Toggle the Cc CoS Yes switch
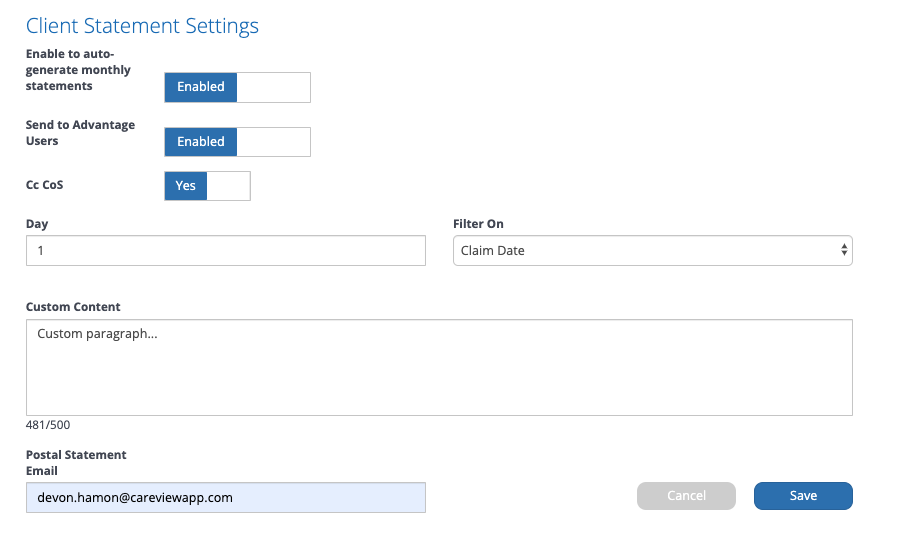This screenshot has height=539, width=904. pos(208,186)
